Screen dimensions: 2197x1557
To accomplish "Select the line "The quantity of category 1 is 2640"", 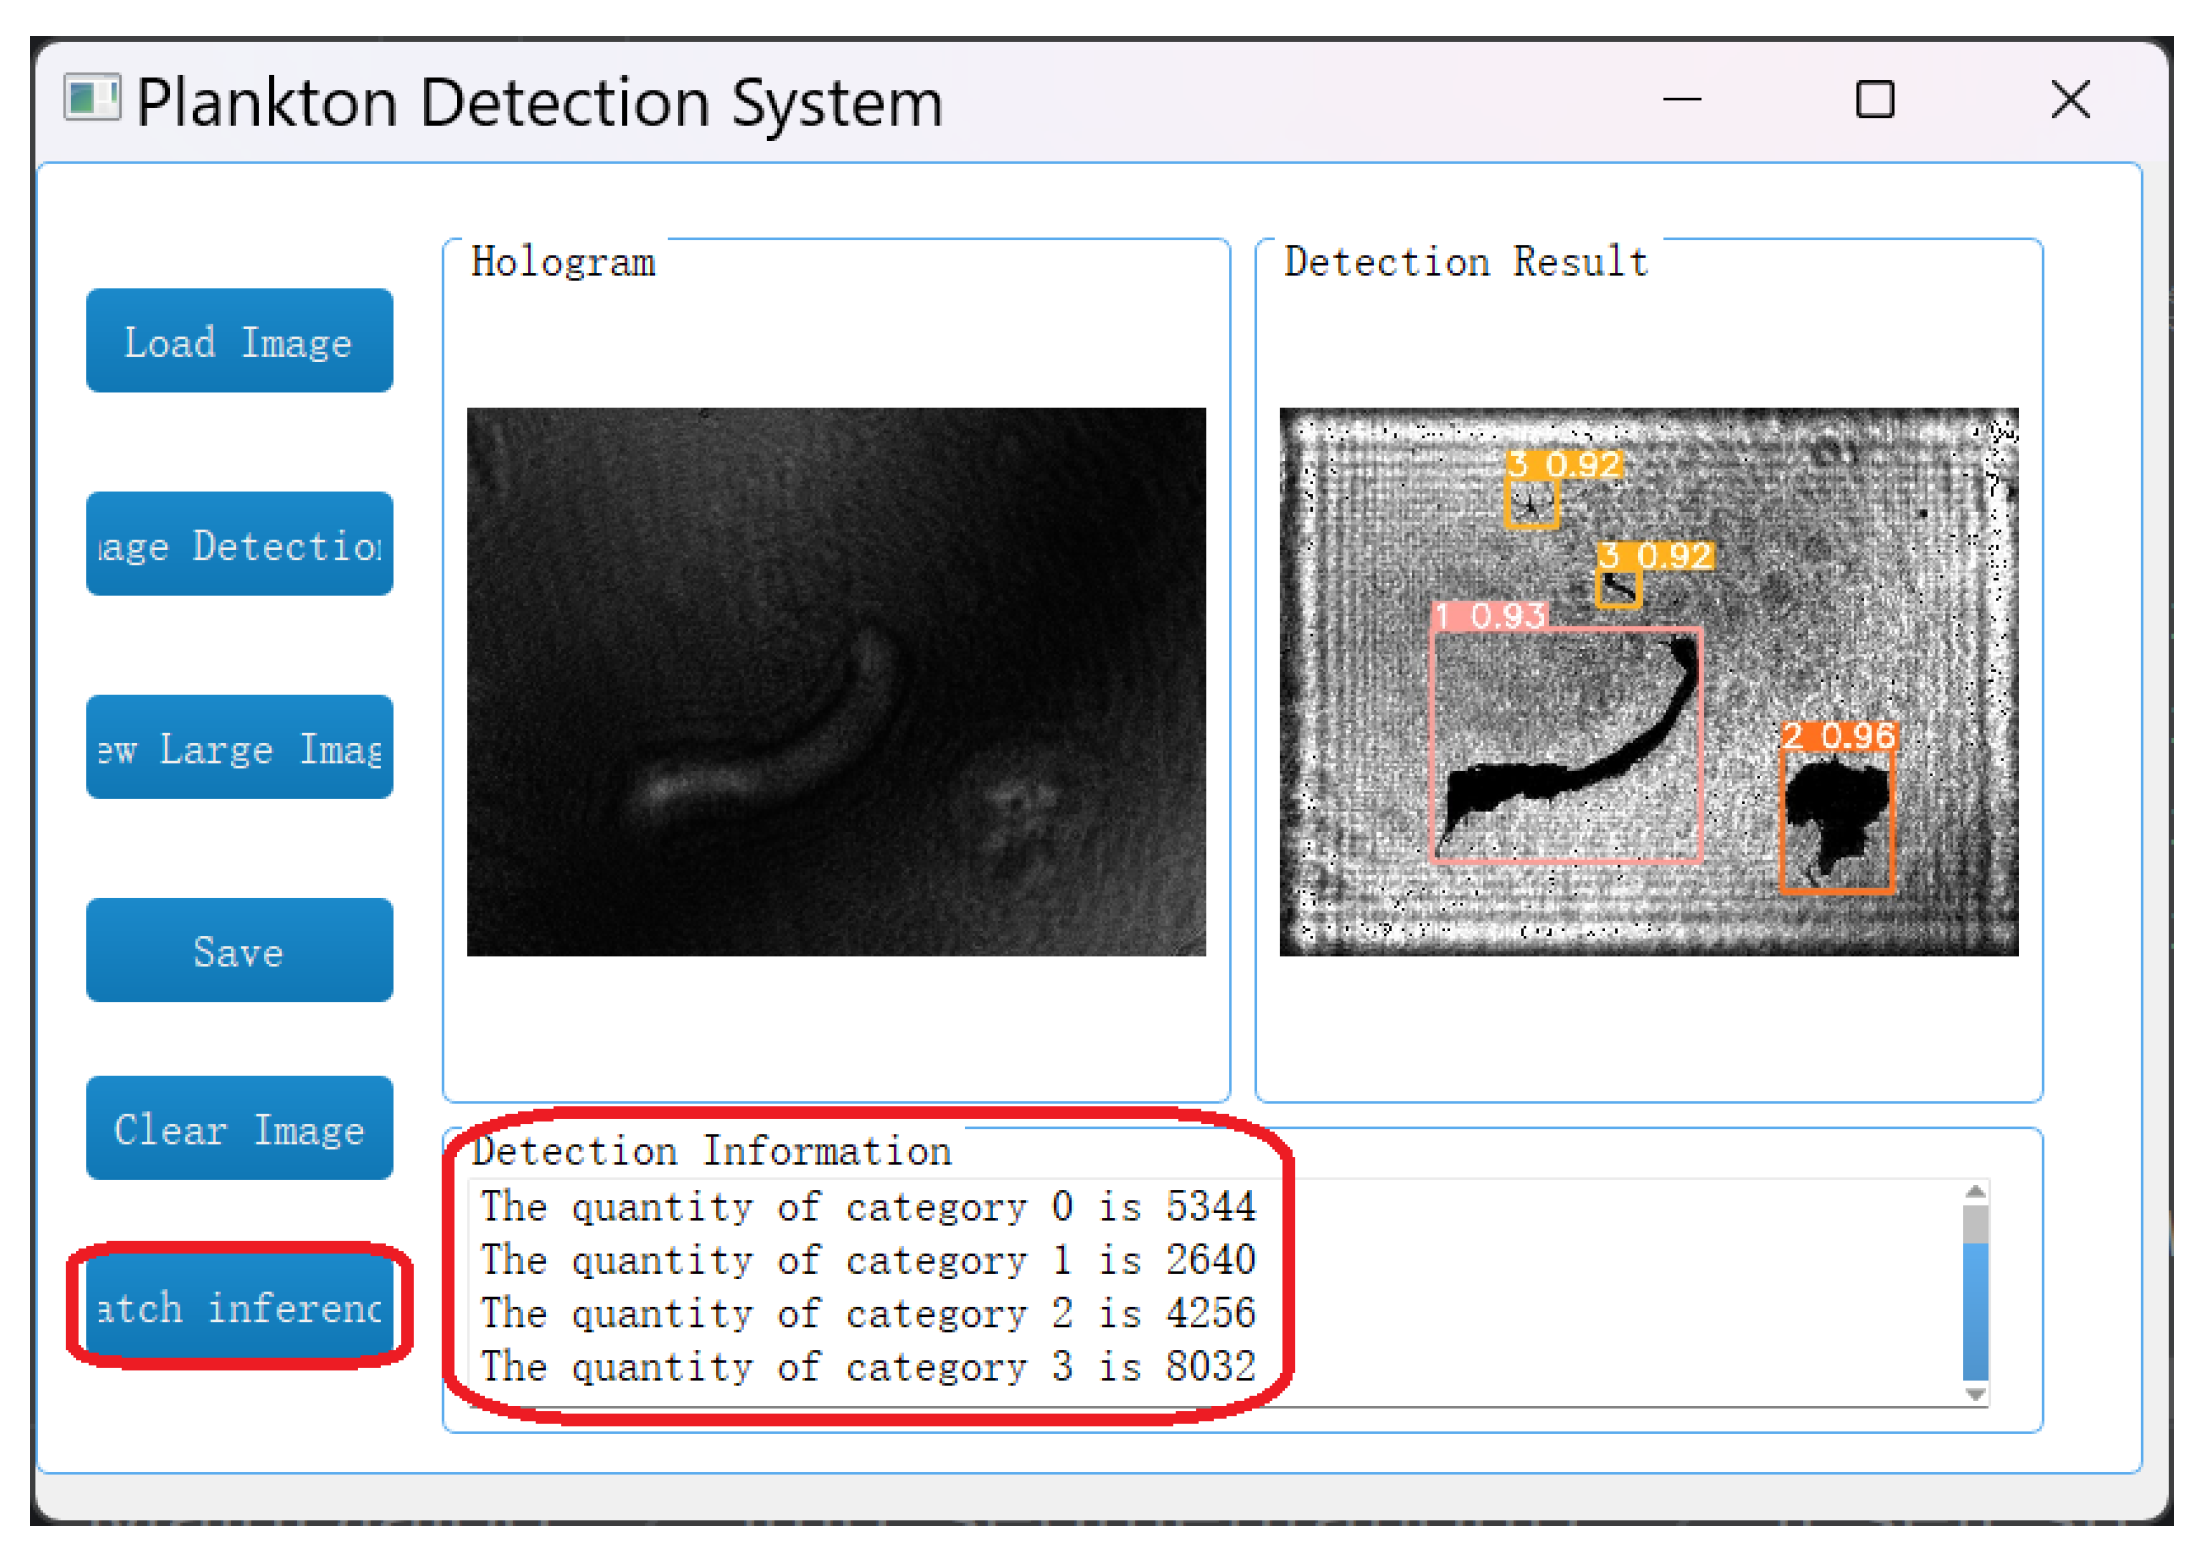I will pos(868,1260).
